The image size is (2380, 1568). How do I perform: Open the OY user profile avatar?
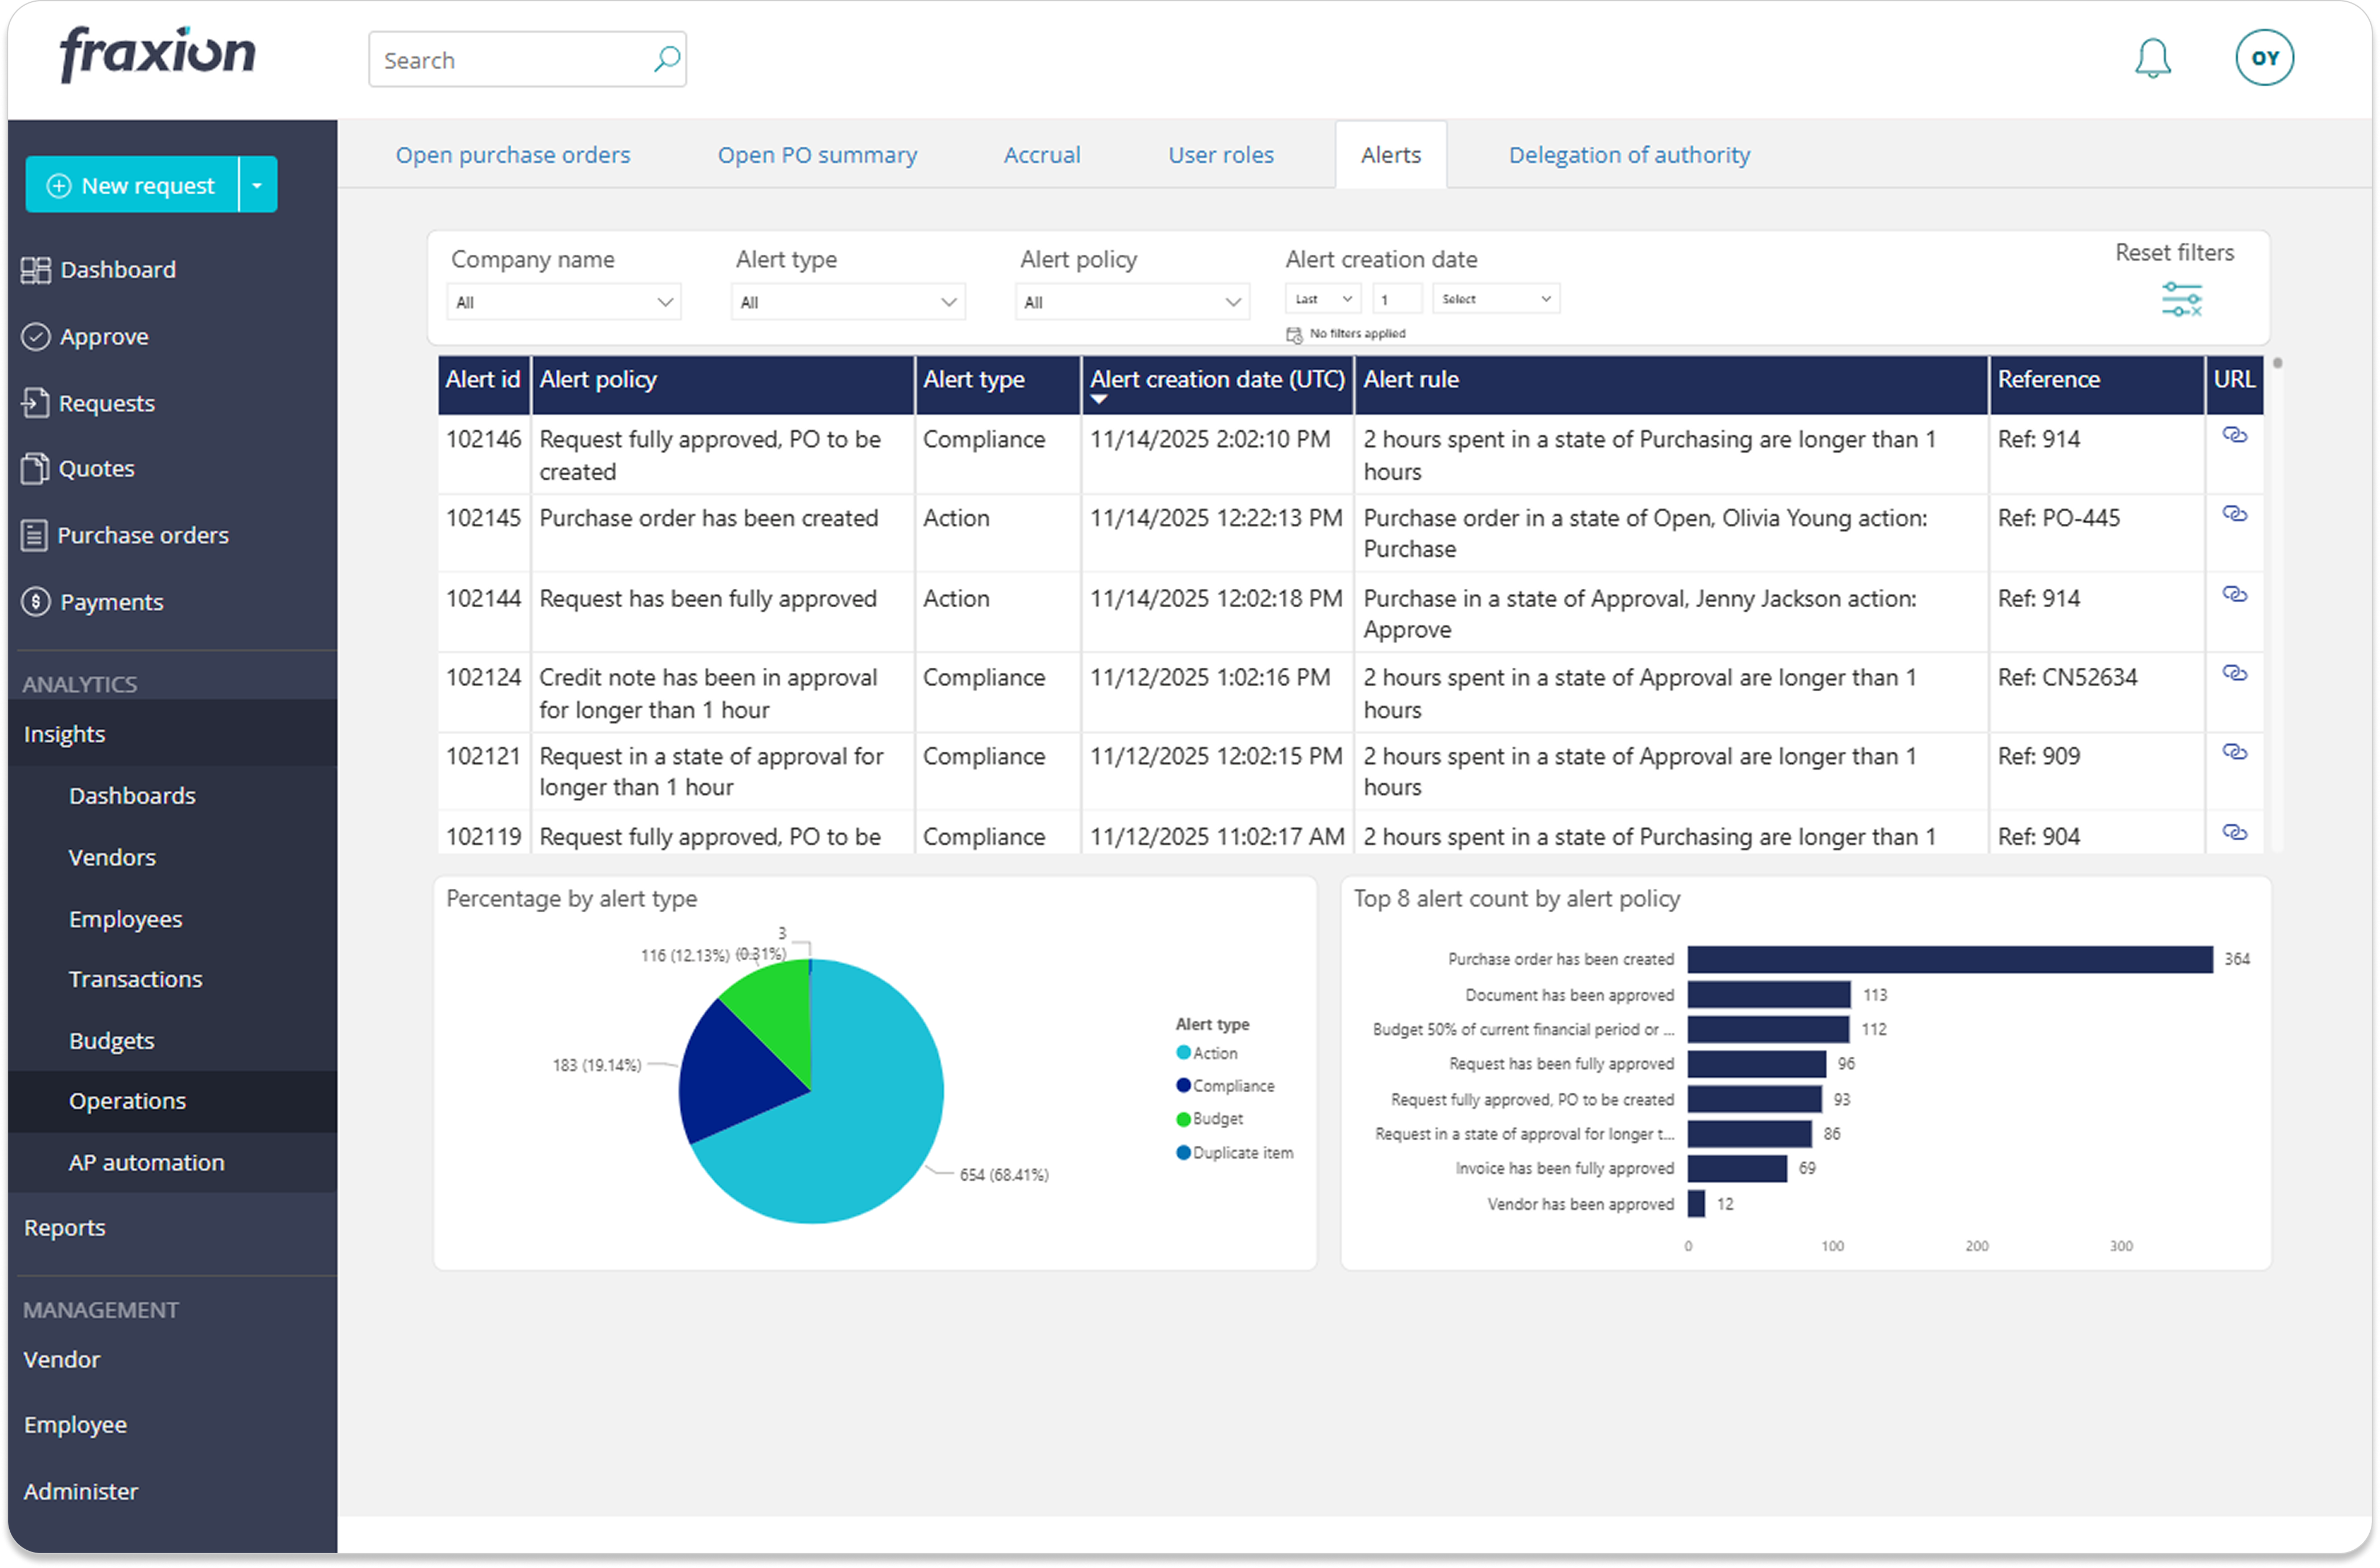coord(2264,58)
